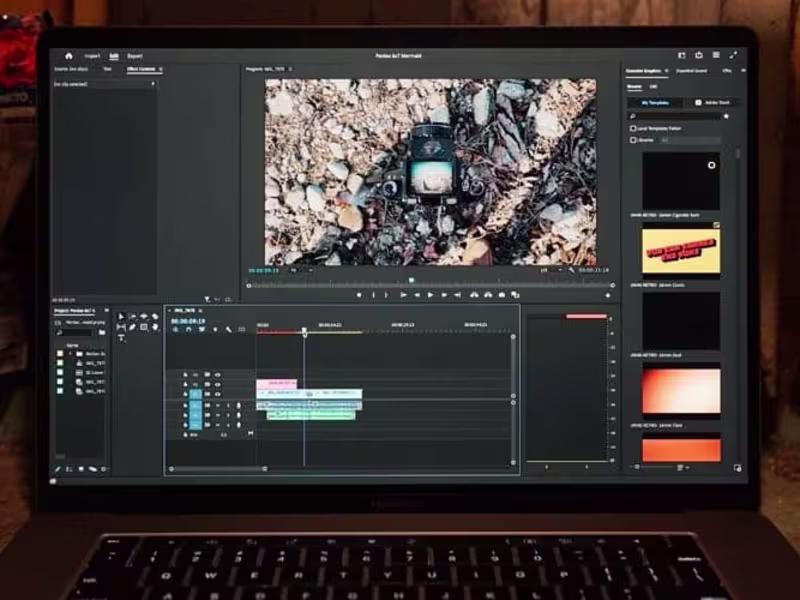This screenshot has width=800, height=600.
Task: Open the playback resolution dropdown
Action: click(551, 270)
